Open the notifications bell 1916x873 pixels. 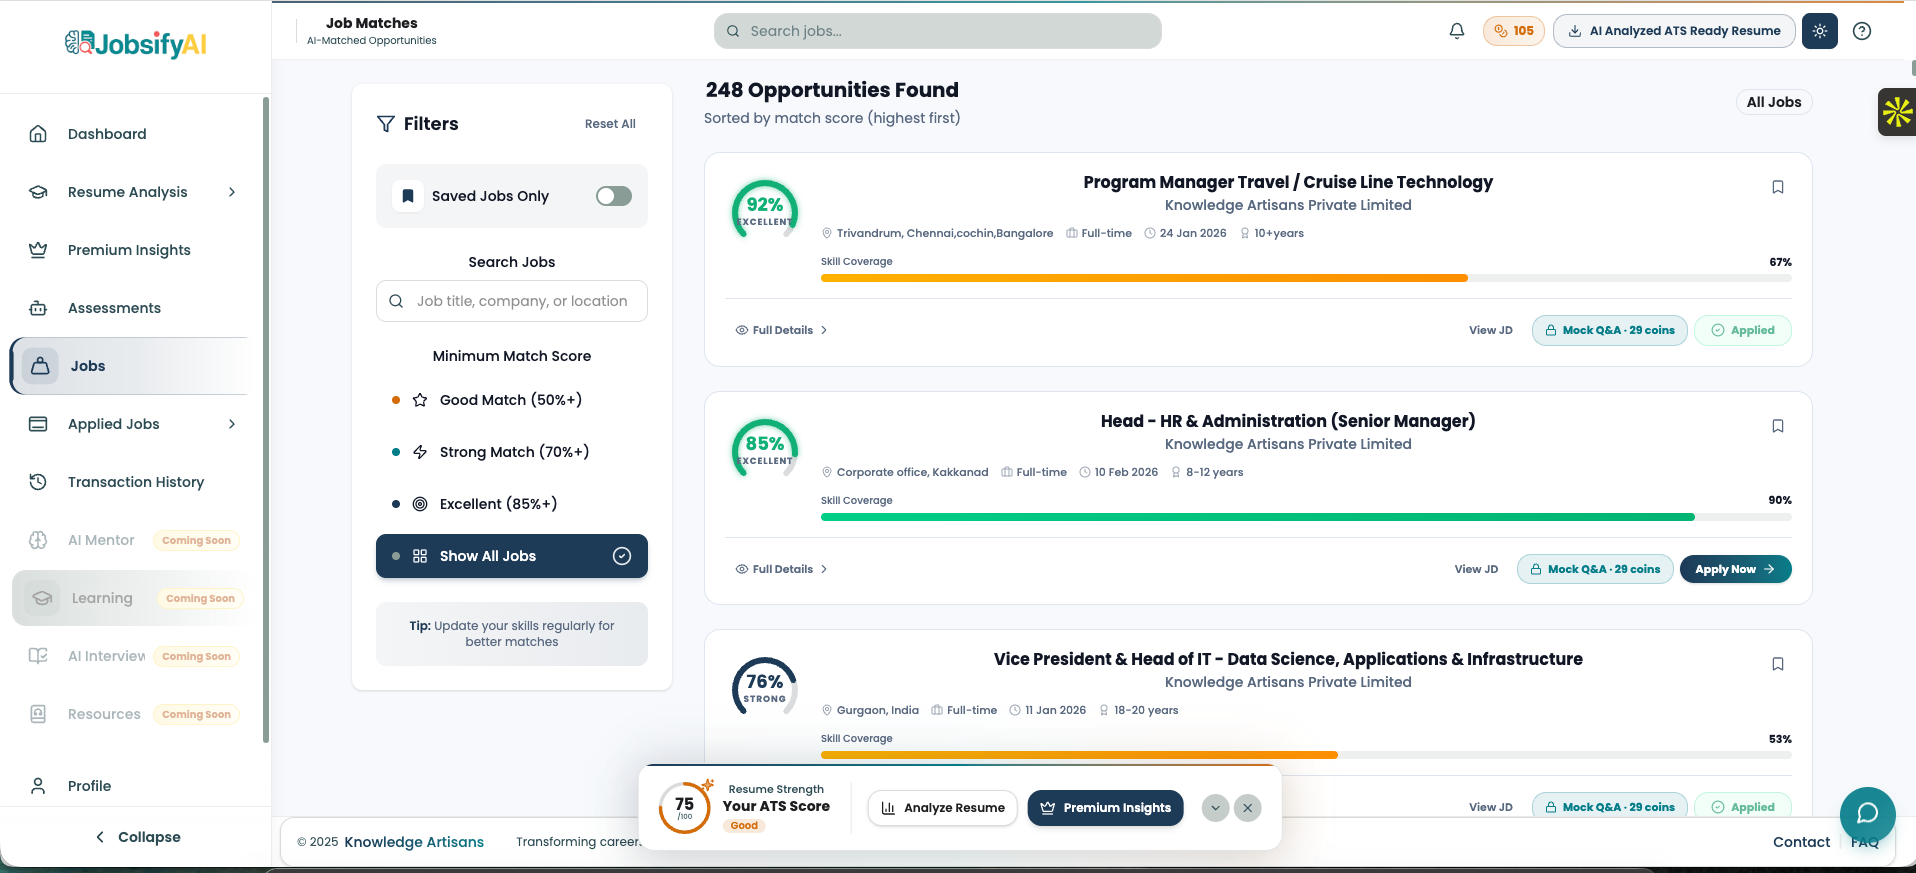point(1457,31)
